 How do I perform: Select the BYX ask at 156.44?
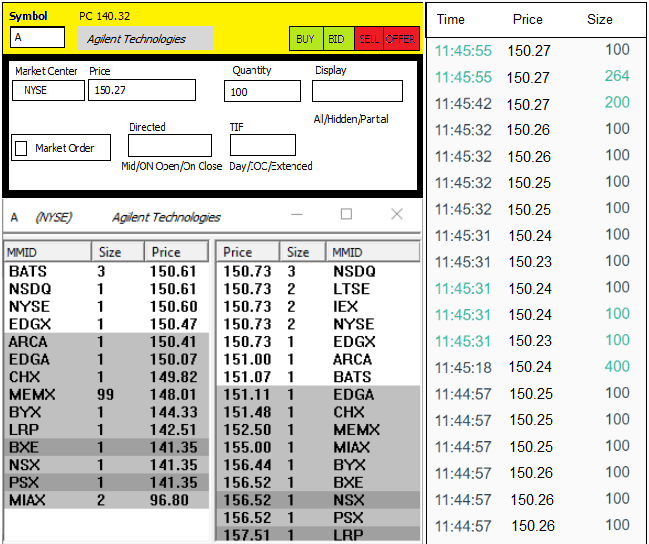(318, 465)
